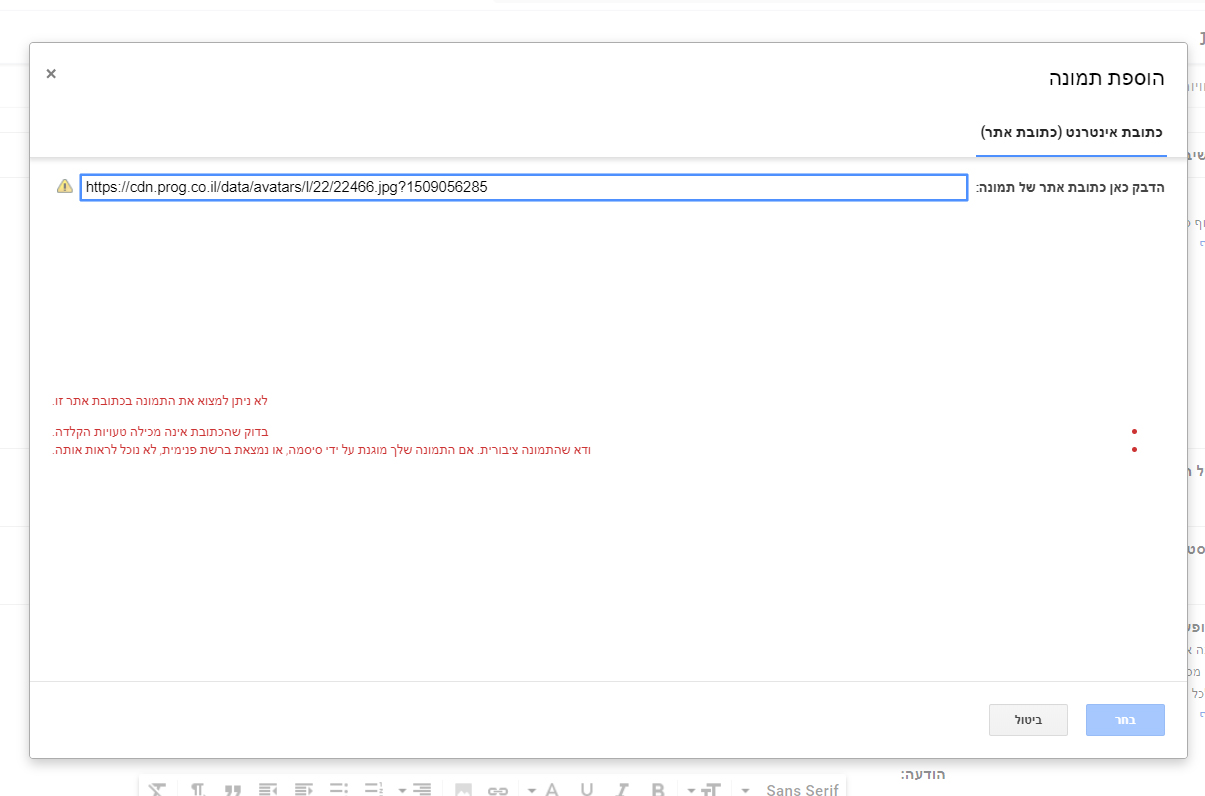Click the ביטול cancel button

click(x=1028, y=720)
